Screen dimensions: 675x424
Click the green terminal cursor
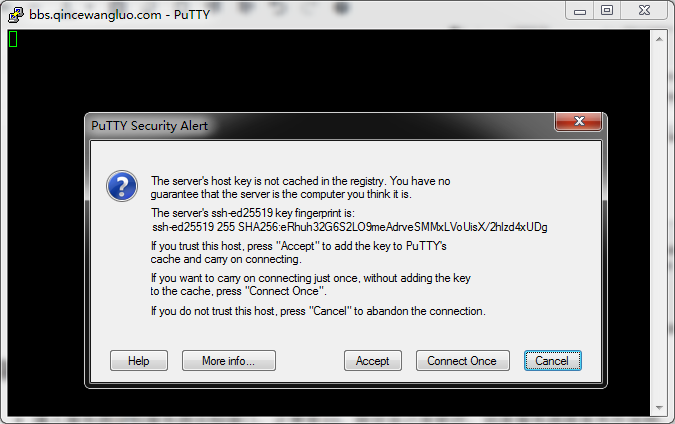[13, 39]
